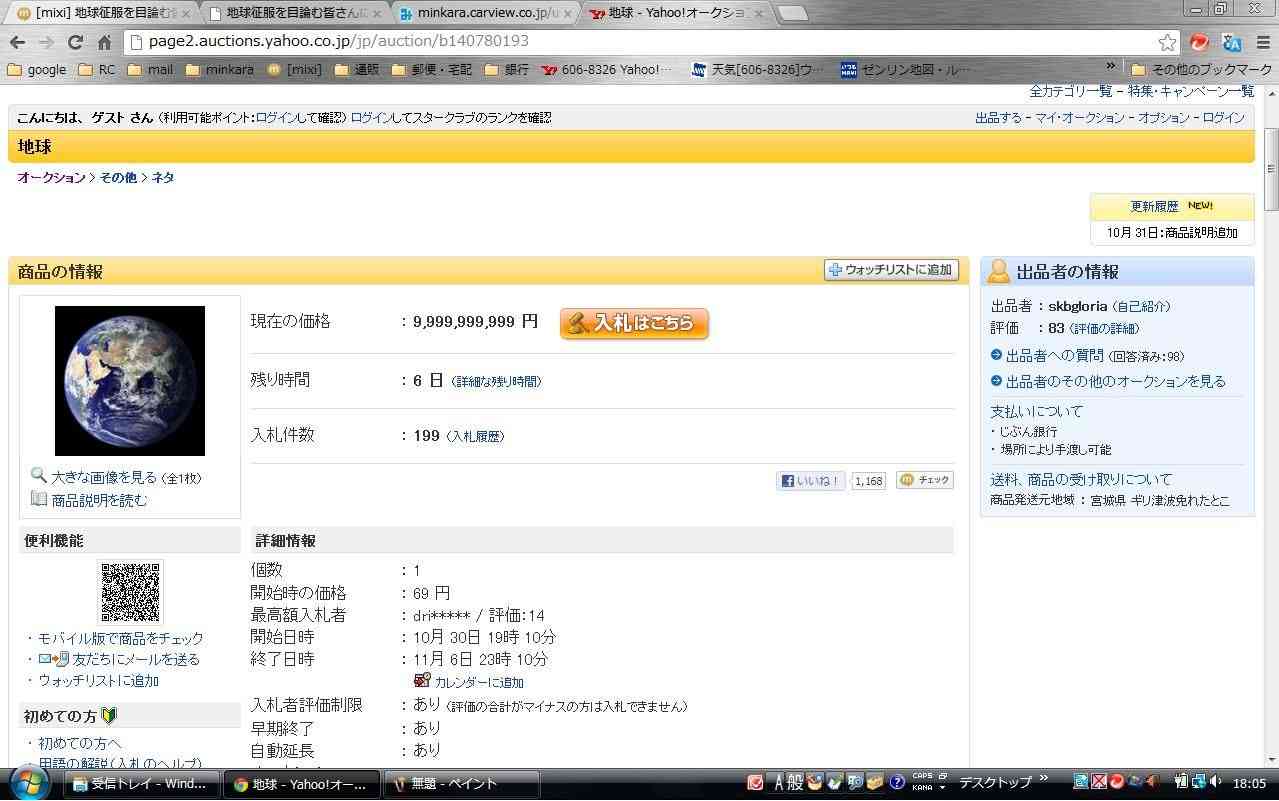Open the 天気[606-8326] weather bookmark

point(758,70)
